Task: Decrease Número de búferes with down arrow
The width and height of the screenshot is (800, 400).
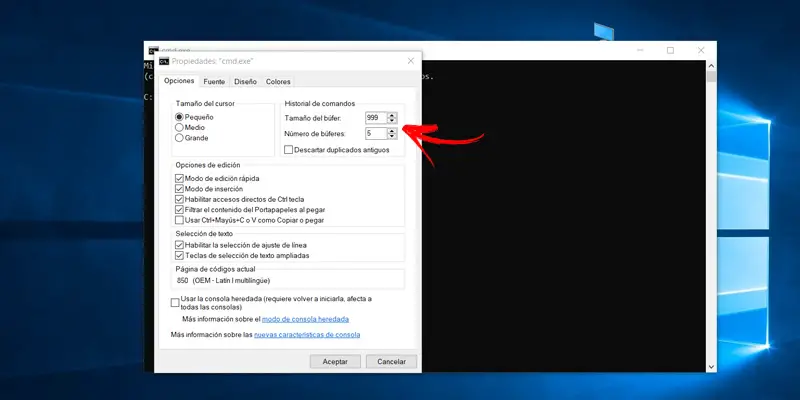Action: (x=392, y=136)
